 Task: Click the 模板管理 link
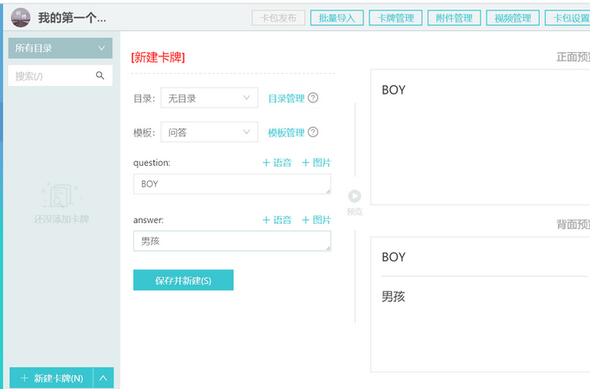coord(286,132)
